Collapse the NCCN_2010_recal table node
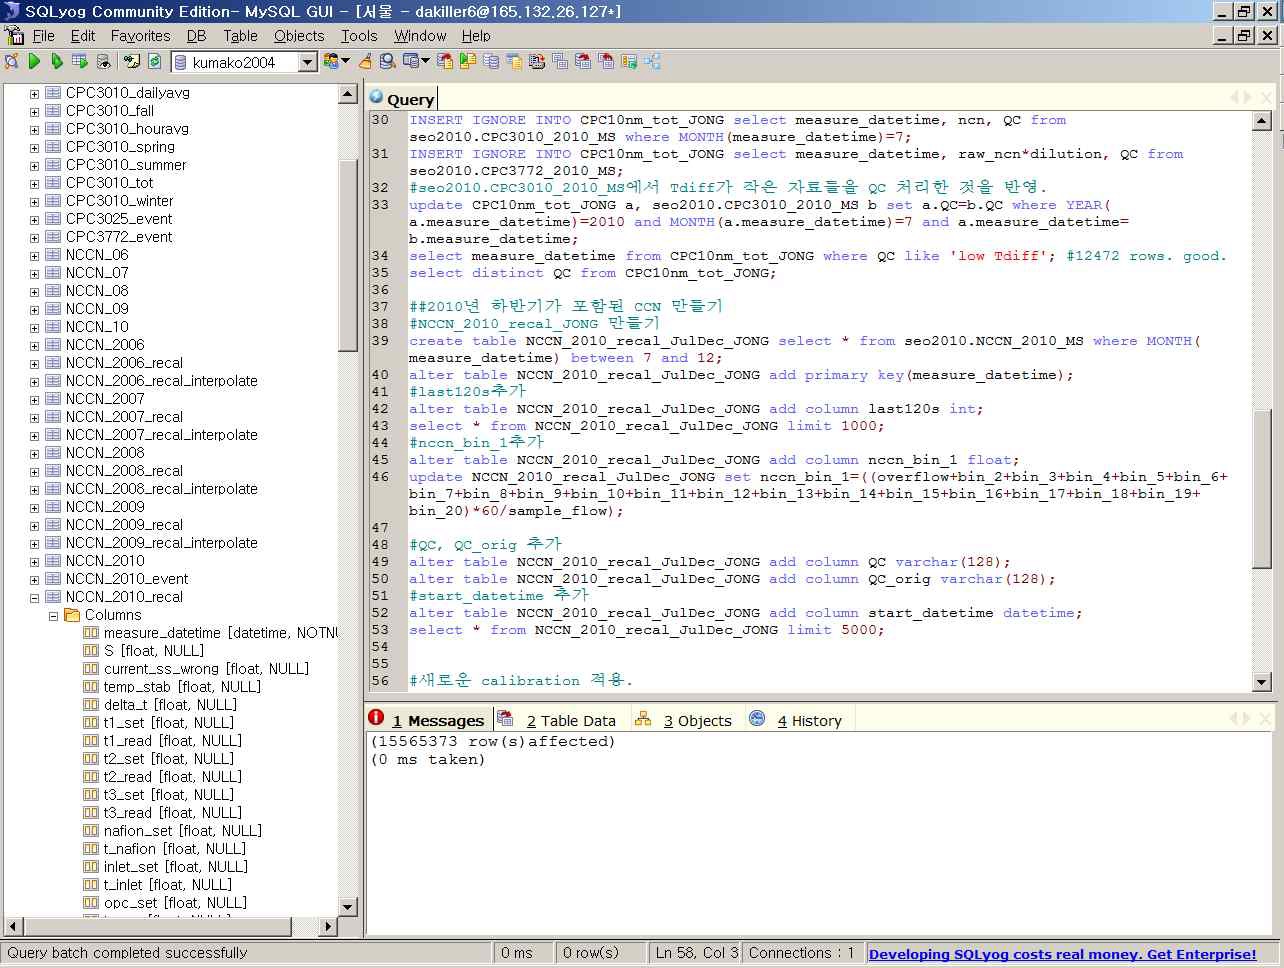The width and height of the screenshot is (1284, 968). point(34,597)
